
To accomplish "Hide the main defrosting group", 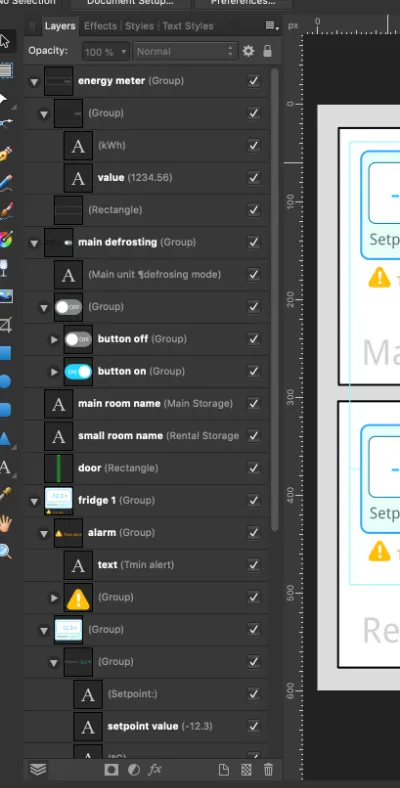I will (254, 242).
